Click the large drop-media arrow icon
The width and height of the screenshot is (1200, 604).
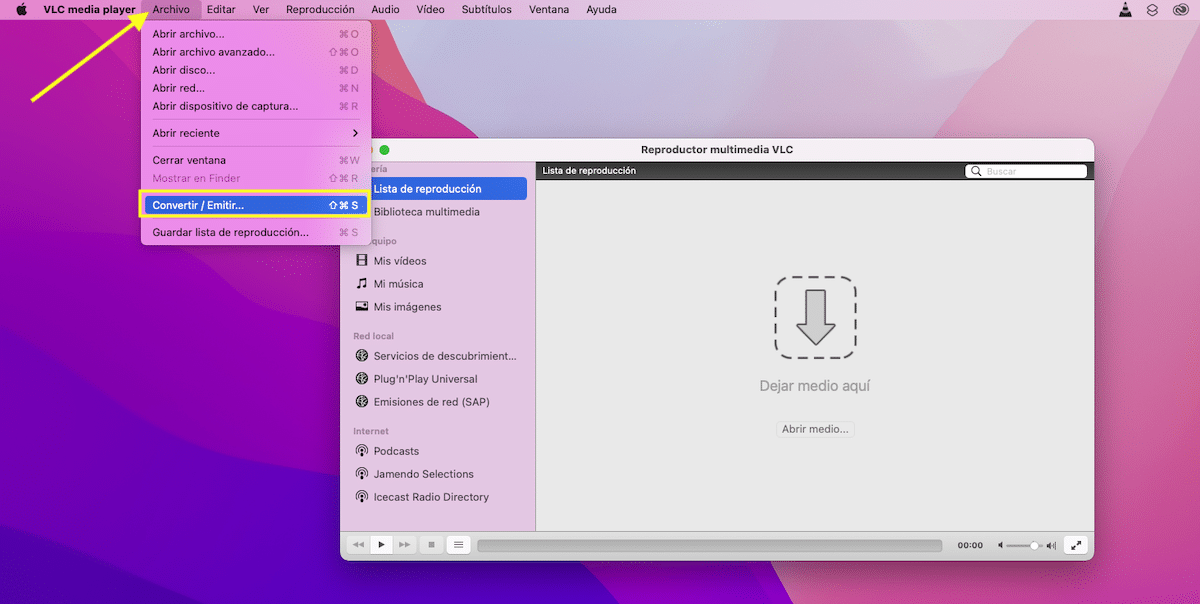[x=815, y=317]
